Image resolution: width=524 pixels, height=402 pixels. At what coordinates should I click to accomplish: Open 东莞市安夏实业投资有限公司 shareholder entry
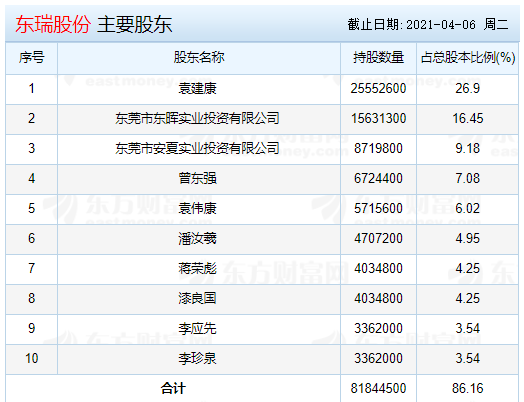point(198,148)
